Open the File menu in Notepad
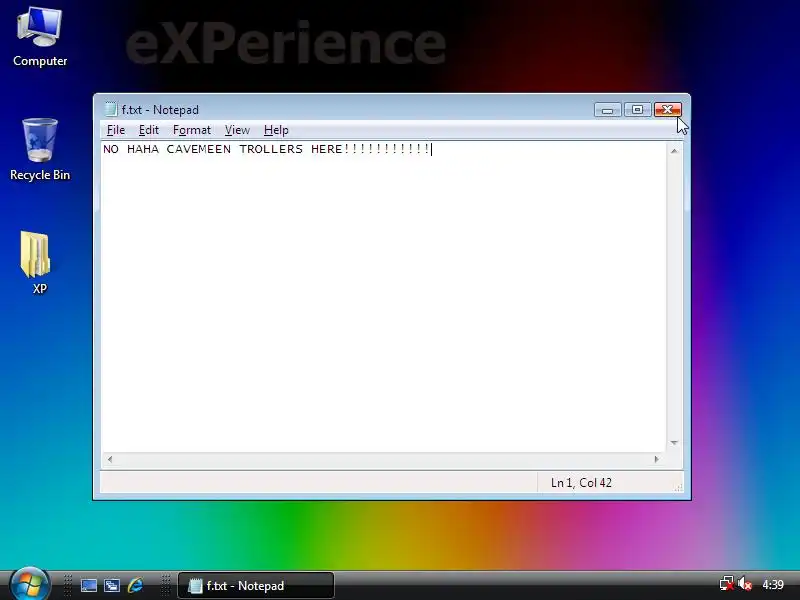The image size is (800, 600). coord(116,130)
